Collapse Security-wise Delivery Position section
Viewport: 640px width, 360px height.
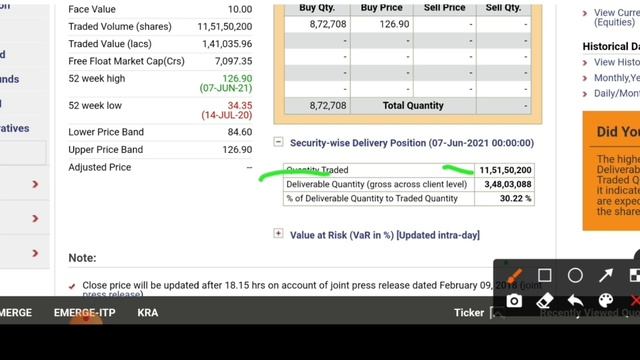coord(278,142)
